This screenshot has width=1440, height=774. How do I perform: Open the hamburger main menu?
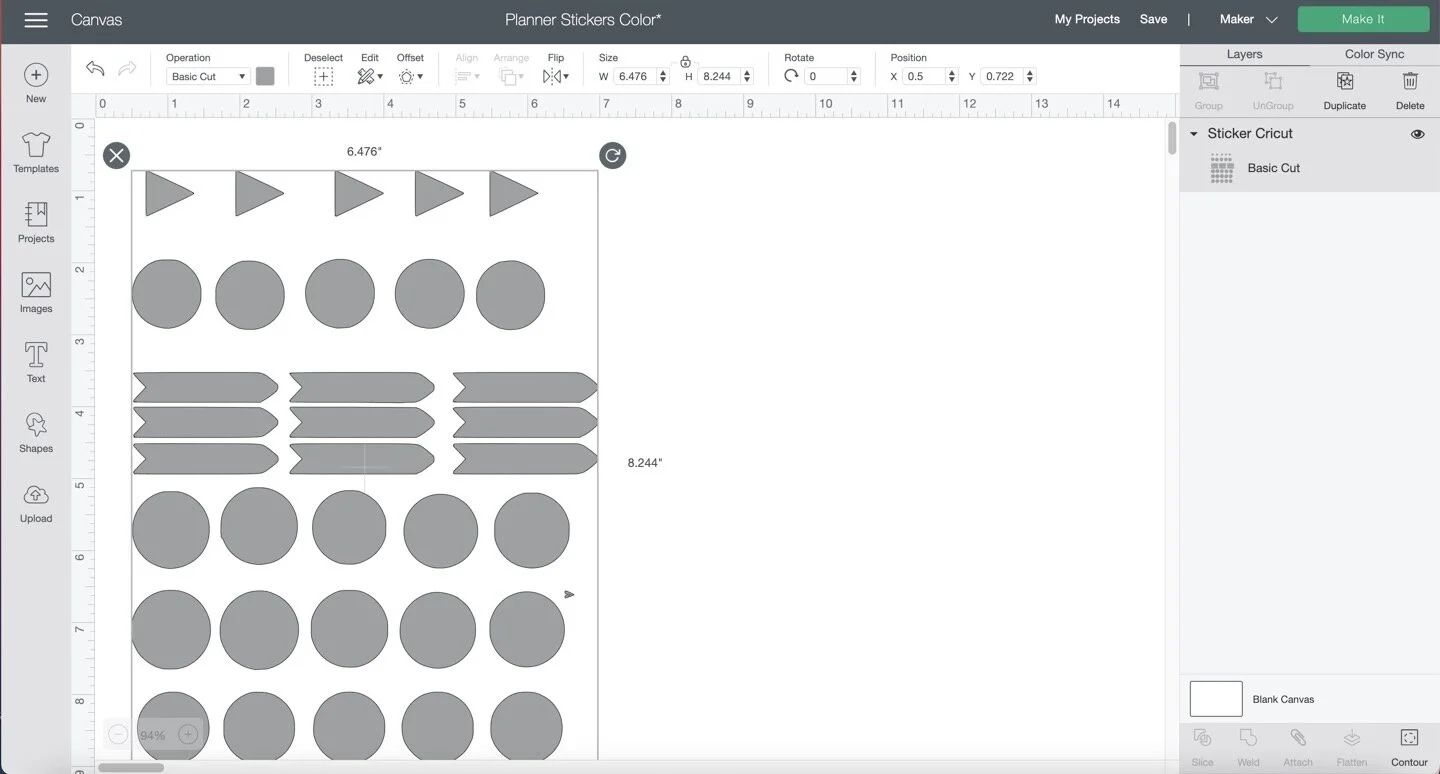tap(36, 20)
